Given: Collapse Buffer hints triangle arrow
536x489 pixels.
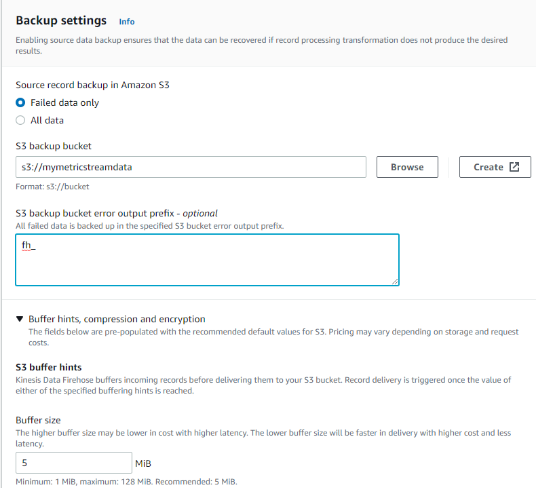Looking at the screenshot, I should pyautogui.click(x=19, y=319).
